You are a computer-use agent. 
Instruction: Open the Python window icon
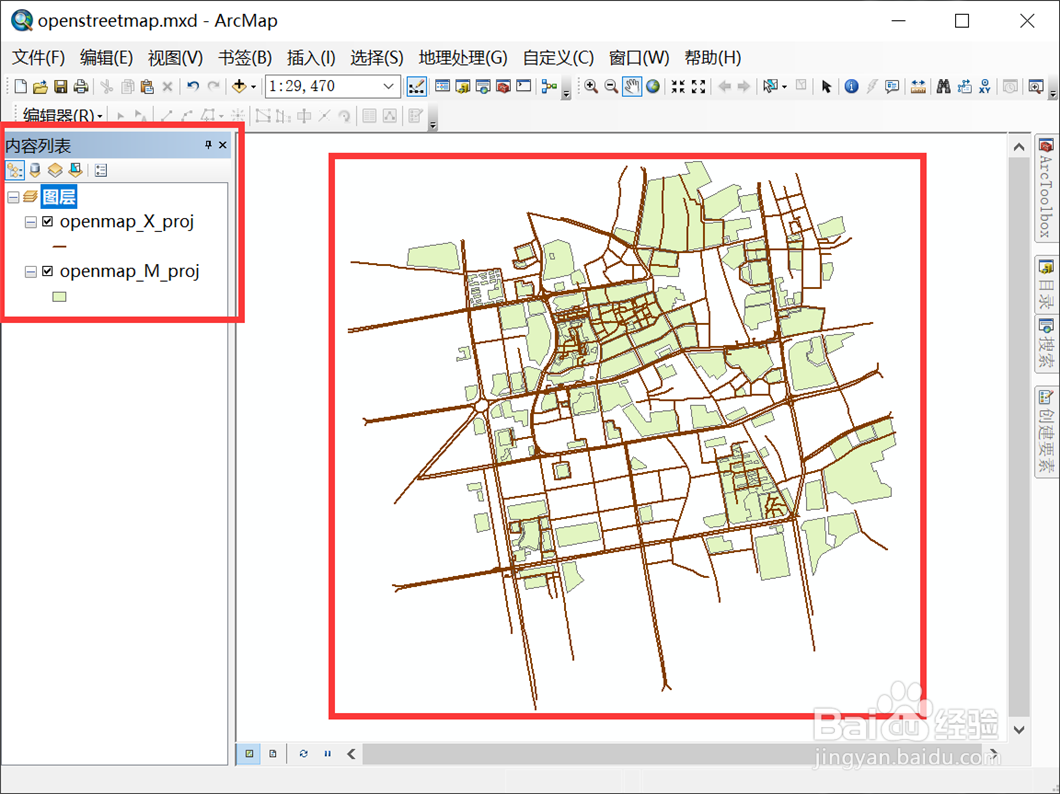coord(523,86)
